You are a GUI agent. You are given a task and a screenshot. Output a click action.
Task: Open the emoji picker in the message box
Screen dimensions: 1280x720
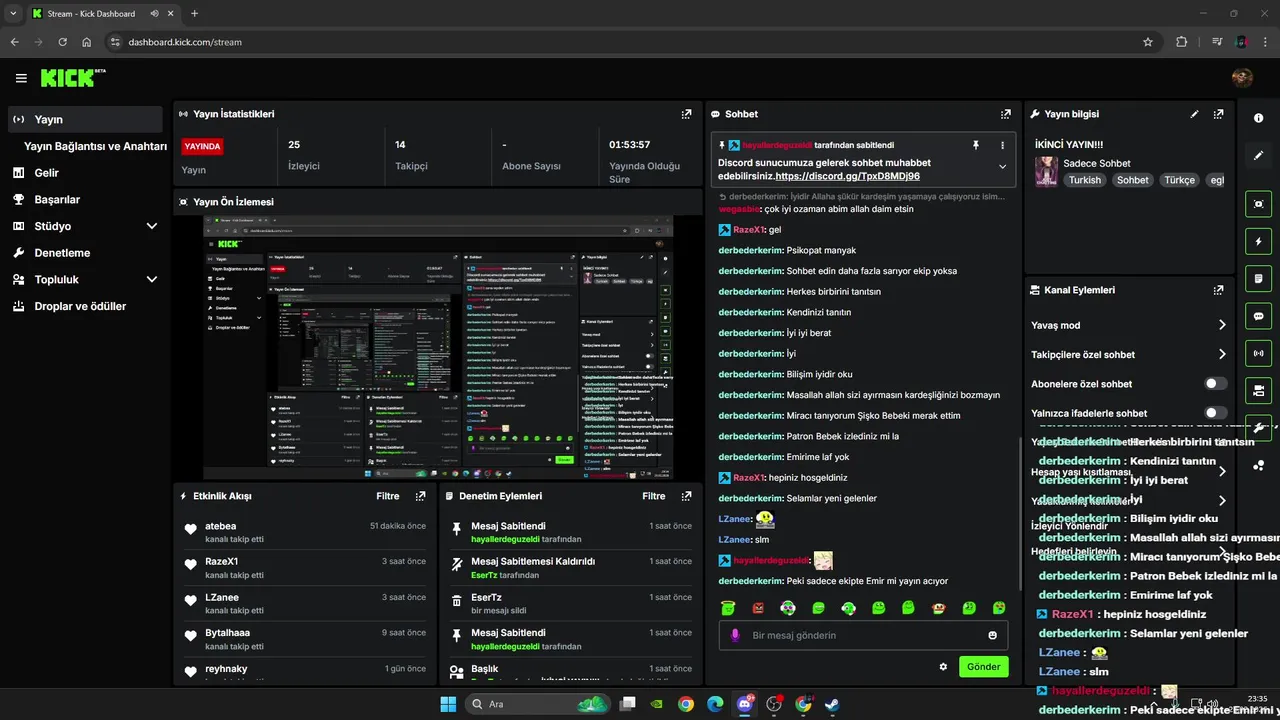click(x=992, y=635)
